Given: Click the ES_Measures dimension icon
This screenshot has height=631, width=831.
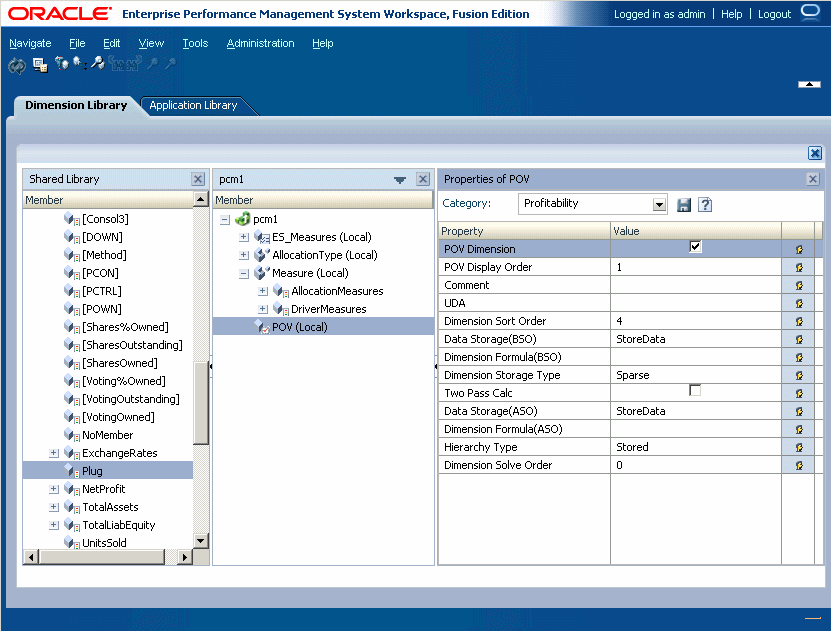Looking at the screenshot, I should tap(262, 237).
